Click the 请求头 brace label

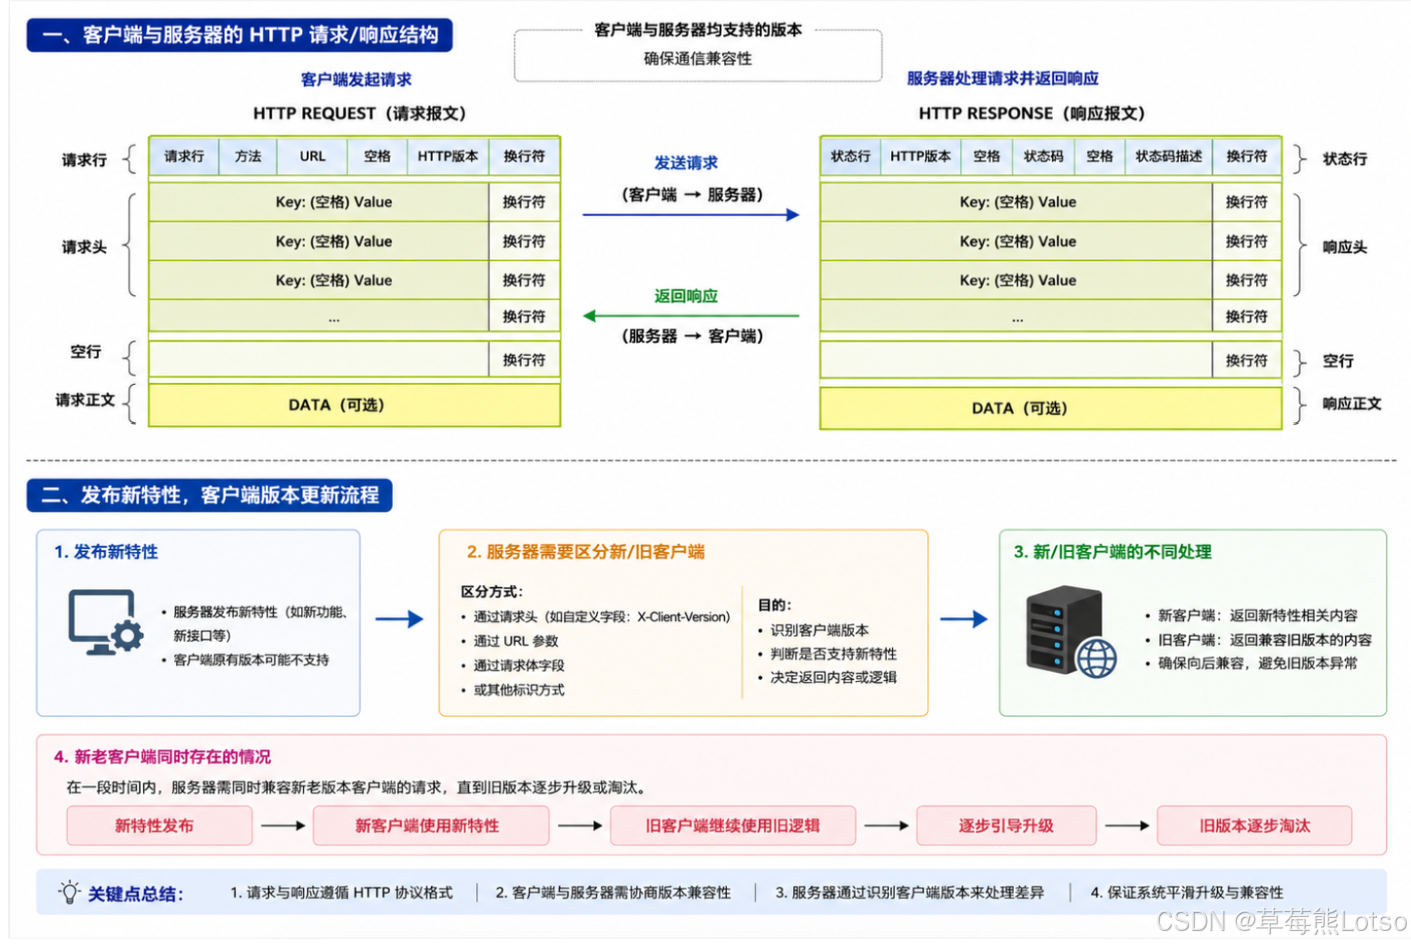[84, 247]
